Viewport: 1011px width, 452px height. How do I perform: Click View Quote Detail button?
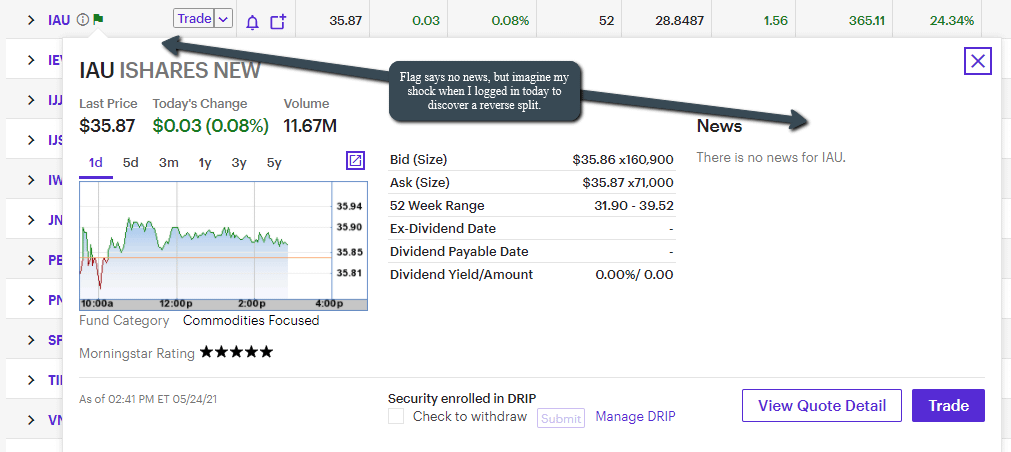(821, 405)
